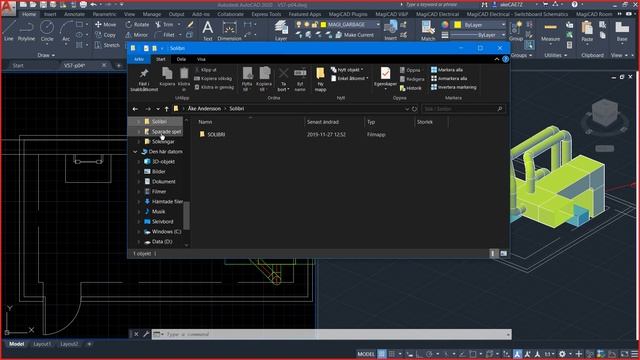
Task: Click 'Byt namn' rename icon in Explorer
Action: pos(300,80)
